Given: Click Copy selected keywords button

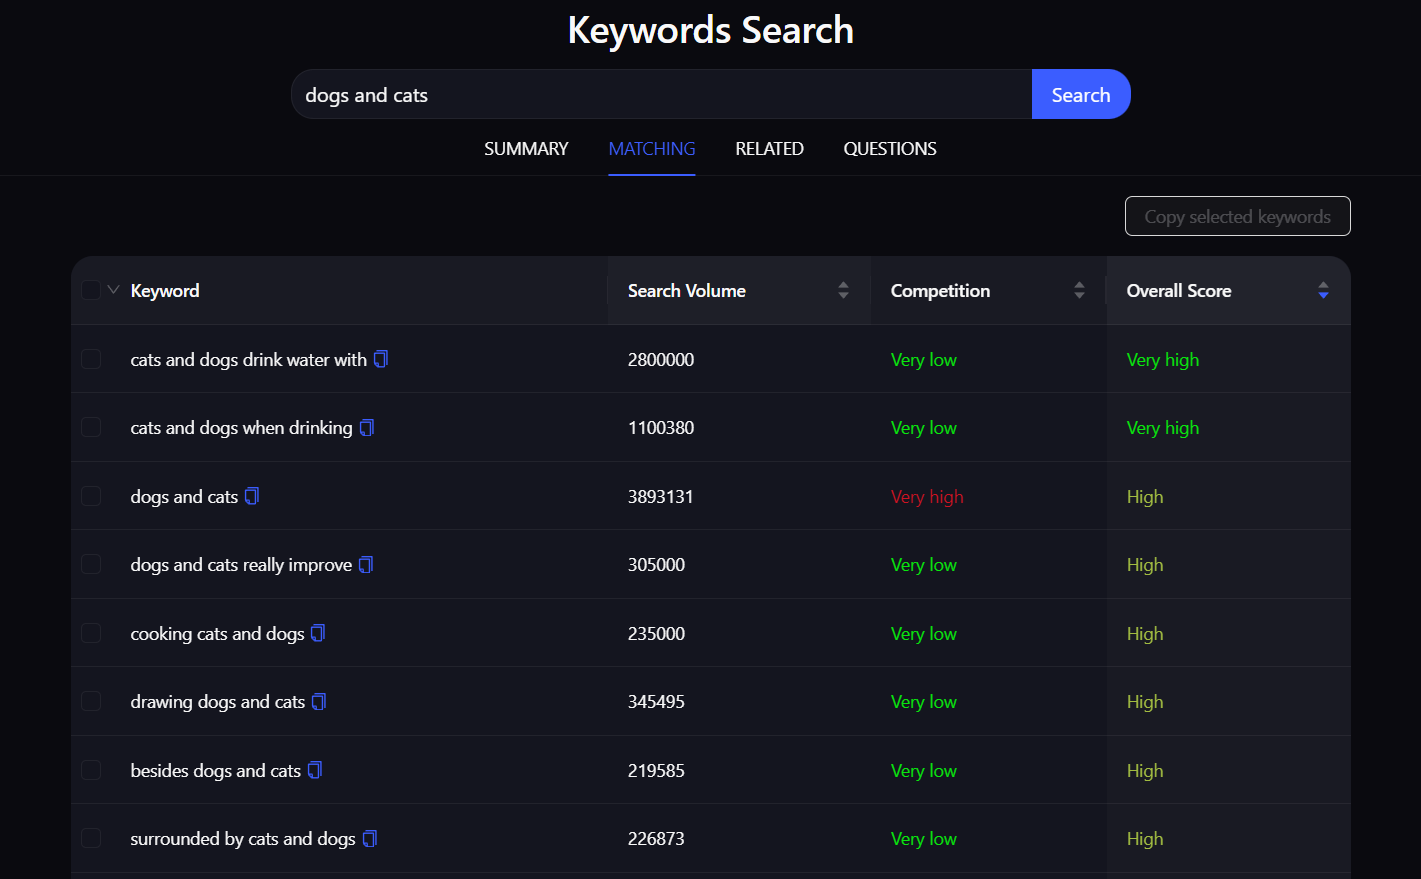Looking at the screenshot, I should pos(1237,216).
